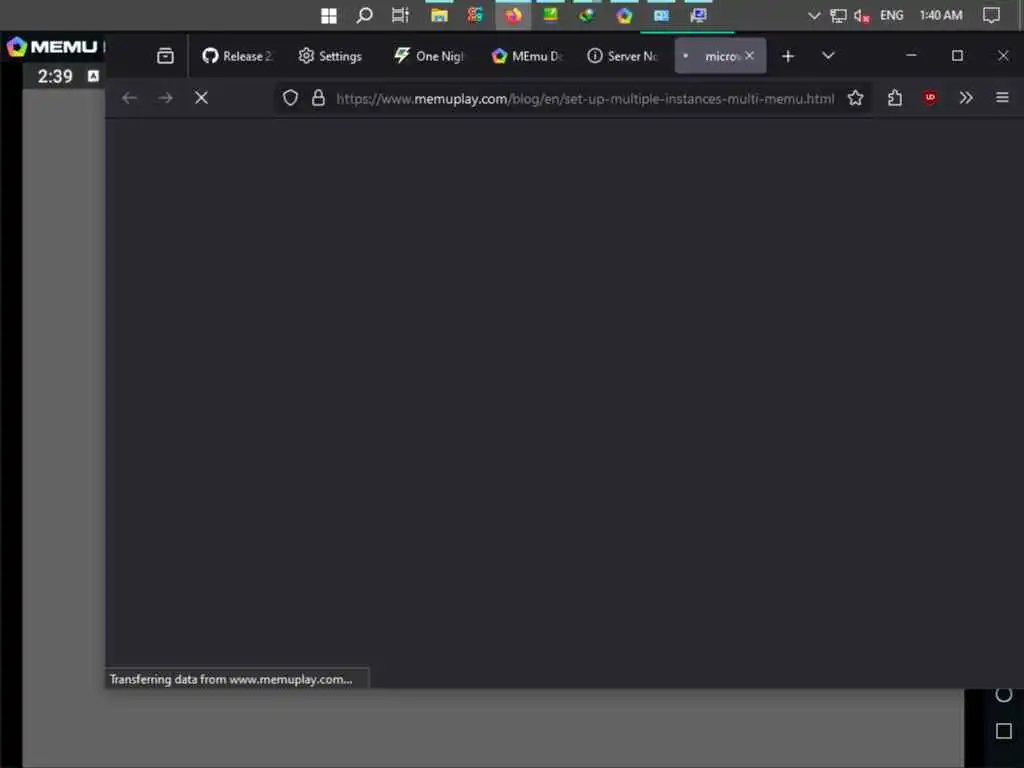Open a new browser tab
1024x768 pixels.
click(x=788, y=56)
